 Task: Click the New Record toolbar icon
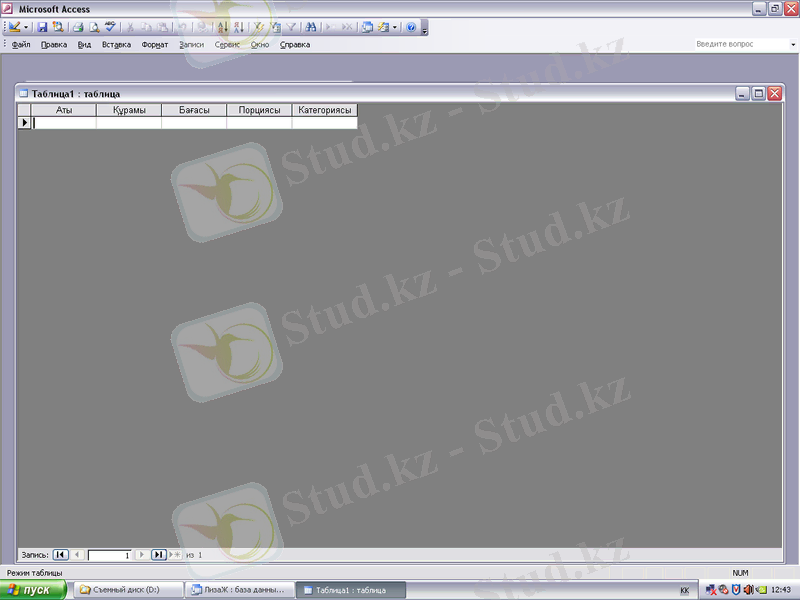(331, 27)
